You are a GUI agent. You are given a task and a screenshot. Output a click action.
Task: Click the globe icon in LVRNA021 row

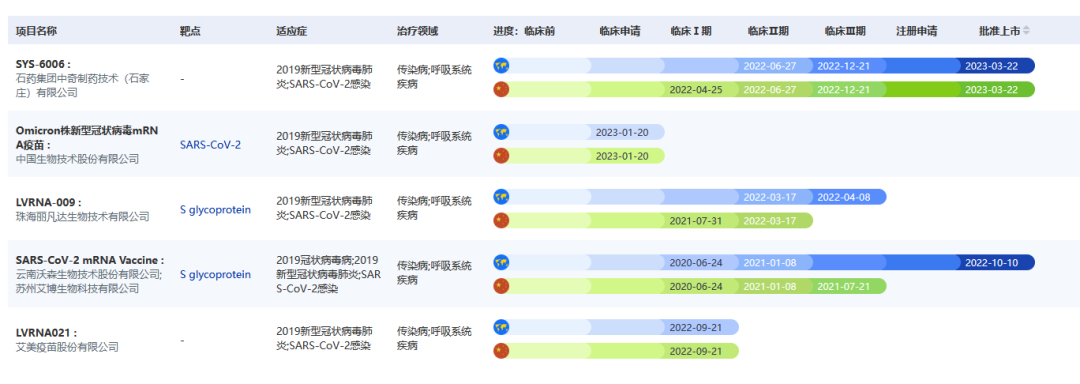tap(501, 327)
